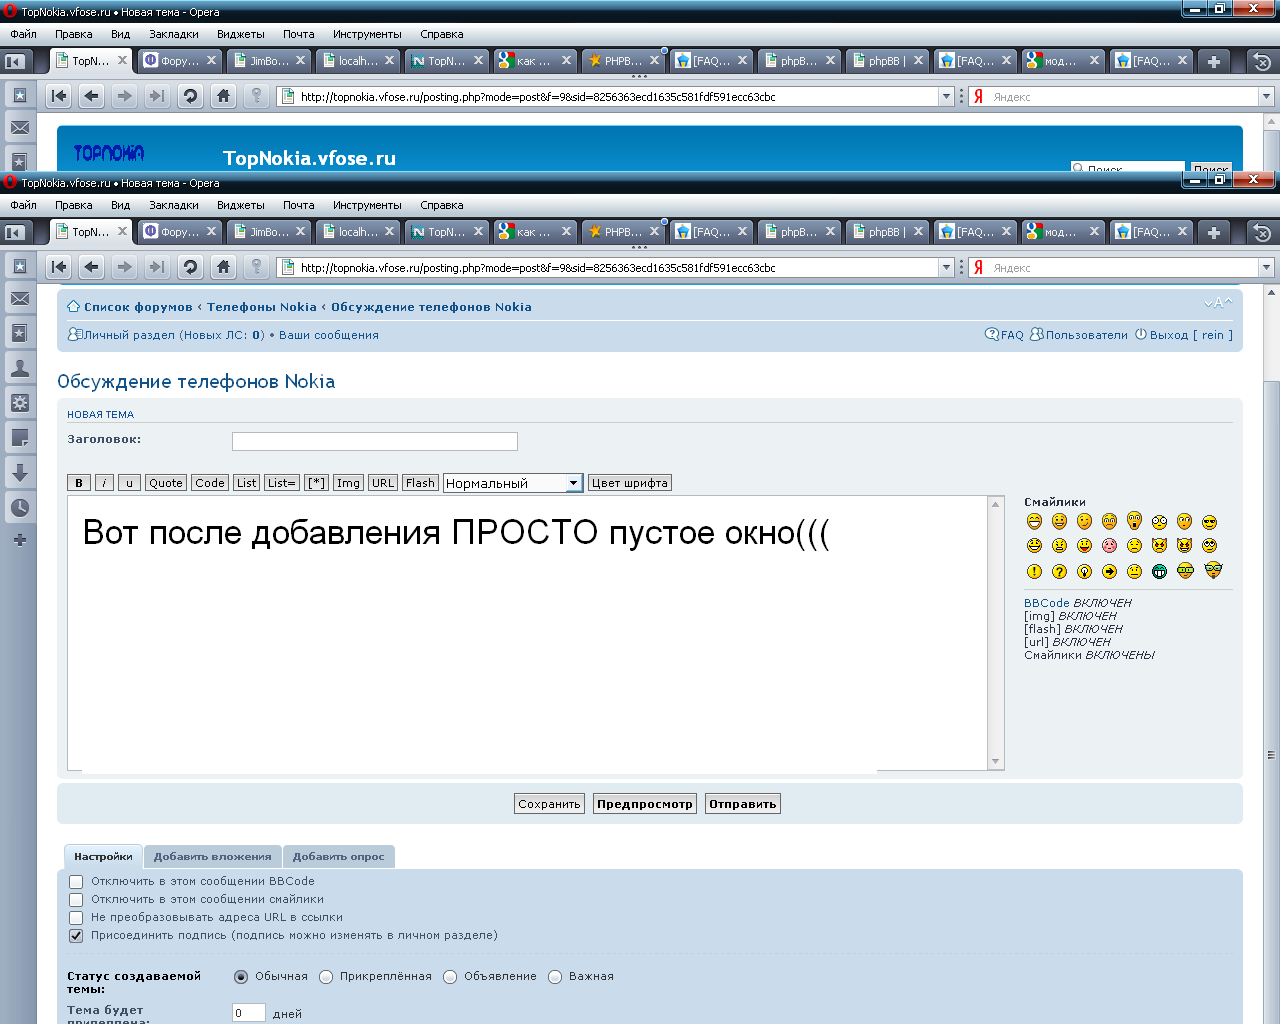Open the 'Нормальный' font size dropdown
This screenshot has height=1024, width=1280.
coord(513,483)
